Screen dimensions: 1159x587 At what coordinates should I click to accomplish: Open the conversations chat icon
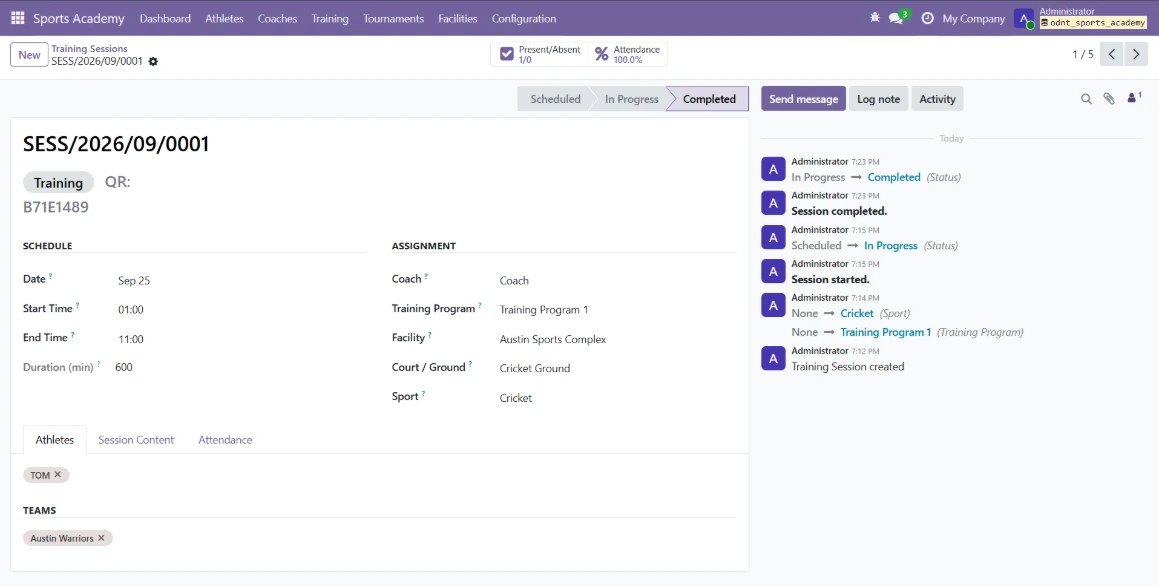[x=899, y=17]
